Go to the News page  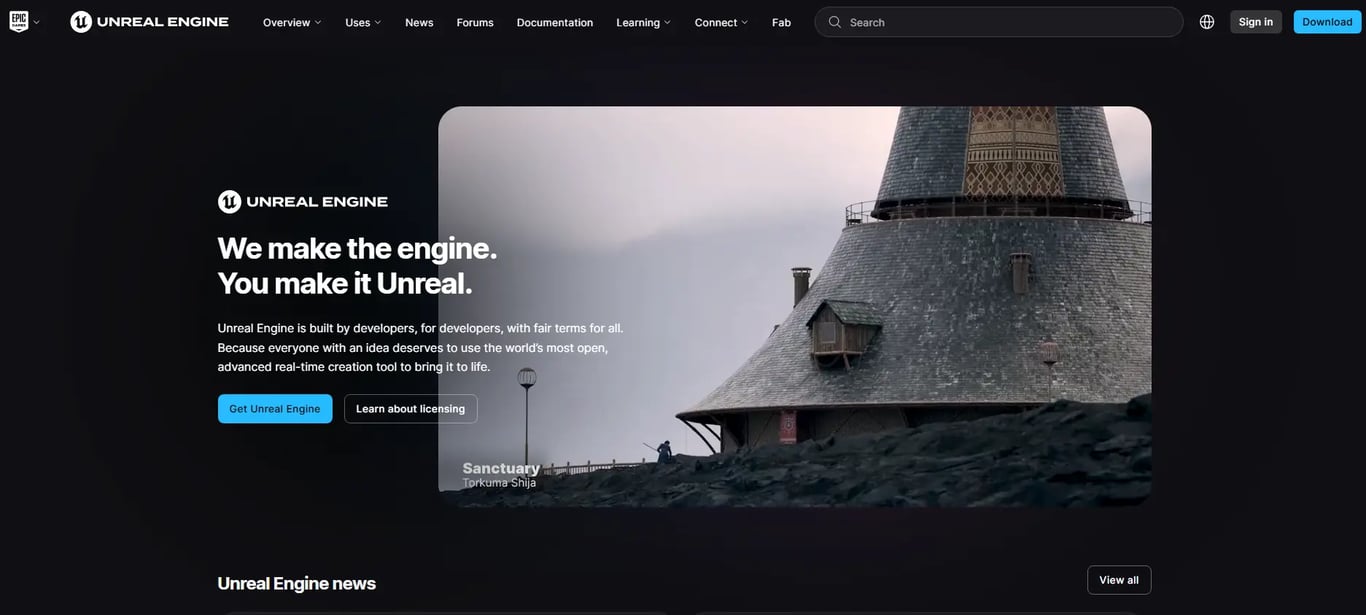click(419, 22)
